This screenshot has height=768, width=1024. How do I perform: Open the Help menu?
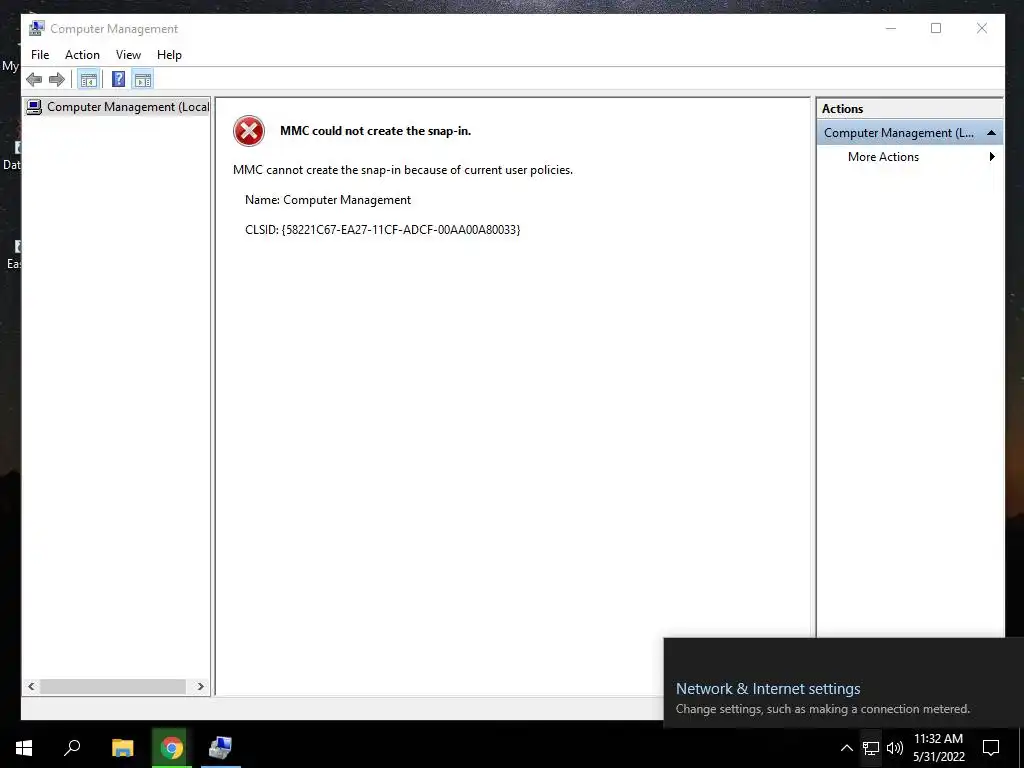(x=169, y=55)
